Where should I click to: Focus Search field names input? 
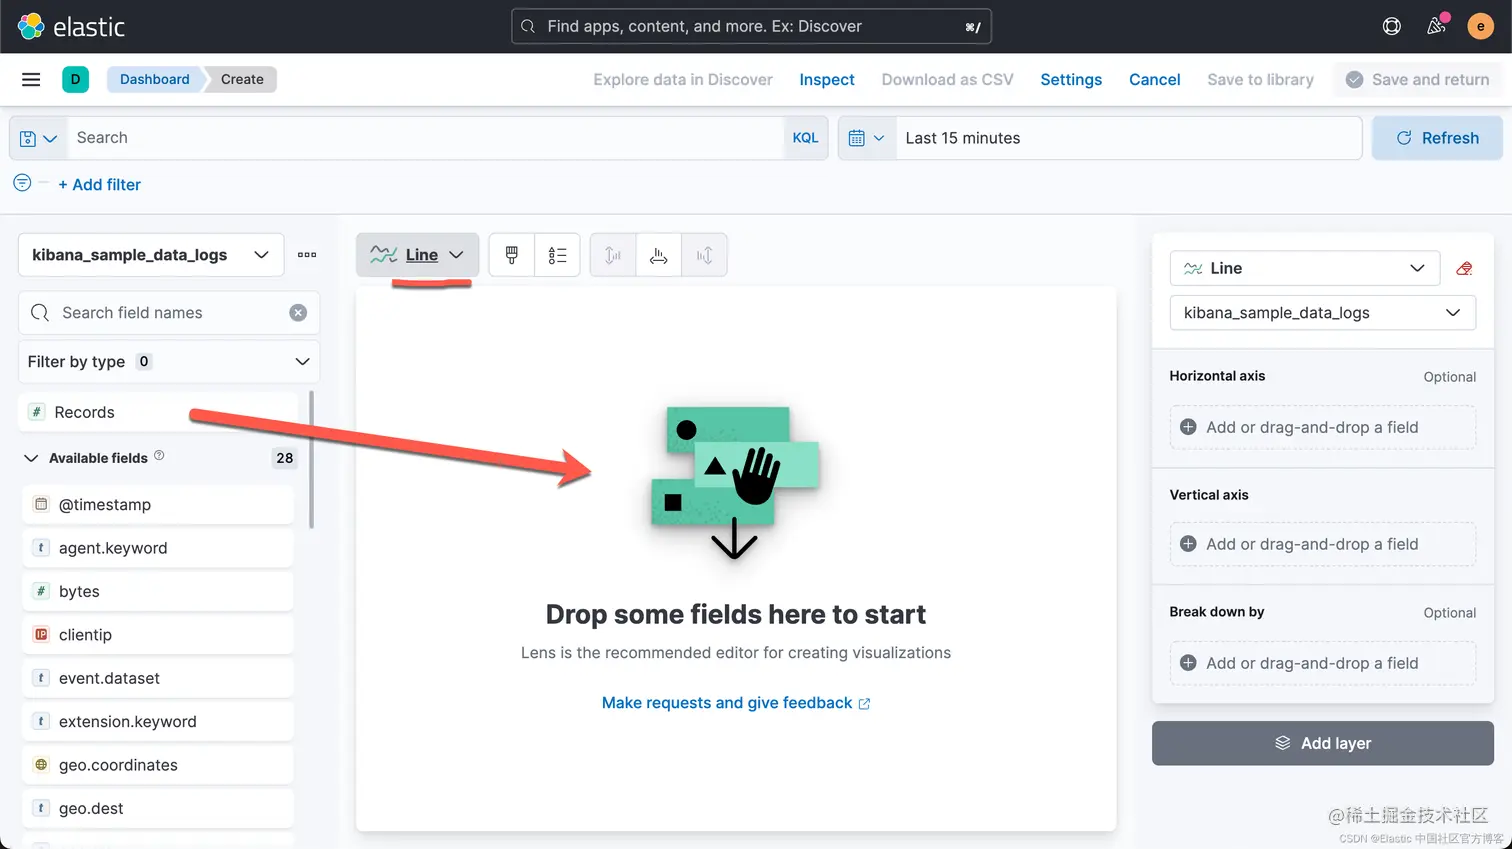click(x=169, y=313)
